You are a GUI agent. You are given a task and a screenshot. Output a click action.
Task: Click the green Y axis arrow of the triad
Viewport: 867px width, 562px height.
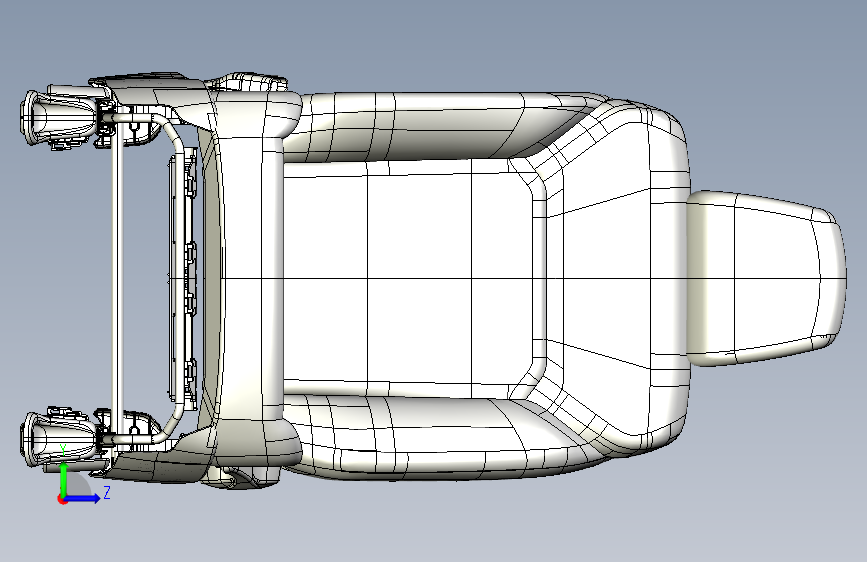64,480
